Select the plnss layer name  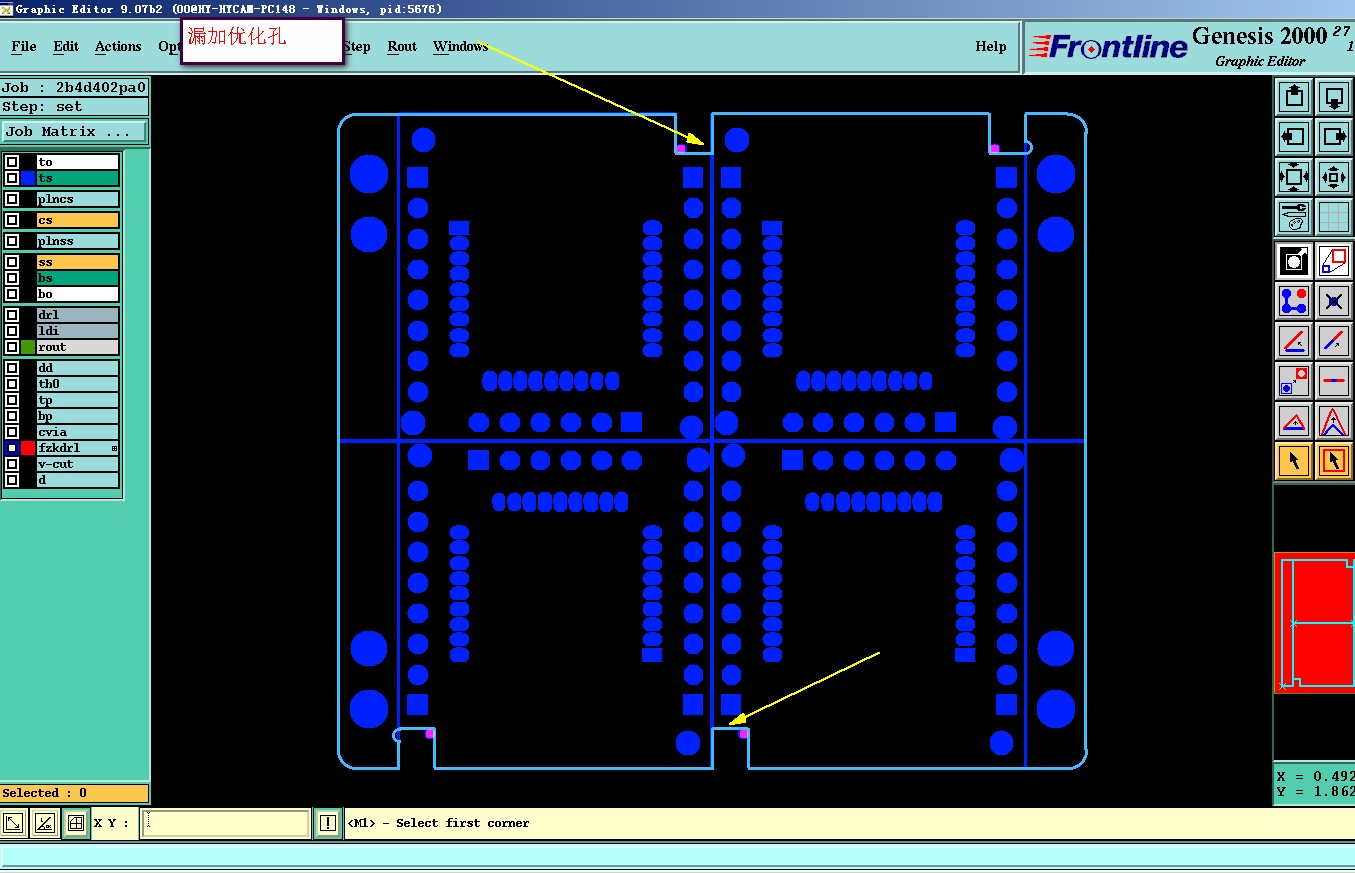tap(78, 241)
